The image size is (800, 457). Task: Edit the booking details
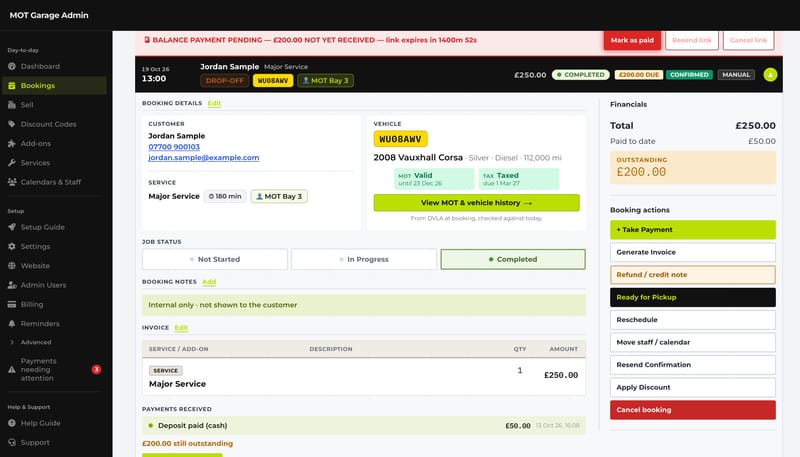[214, 103]
